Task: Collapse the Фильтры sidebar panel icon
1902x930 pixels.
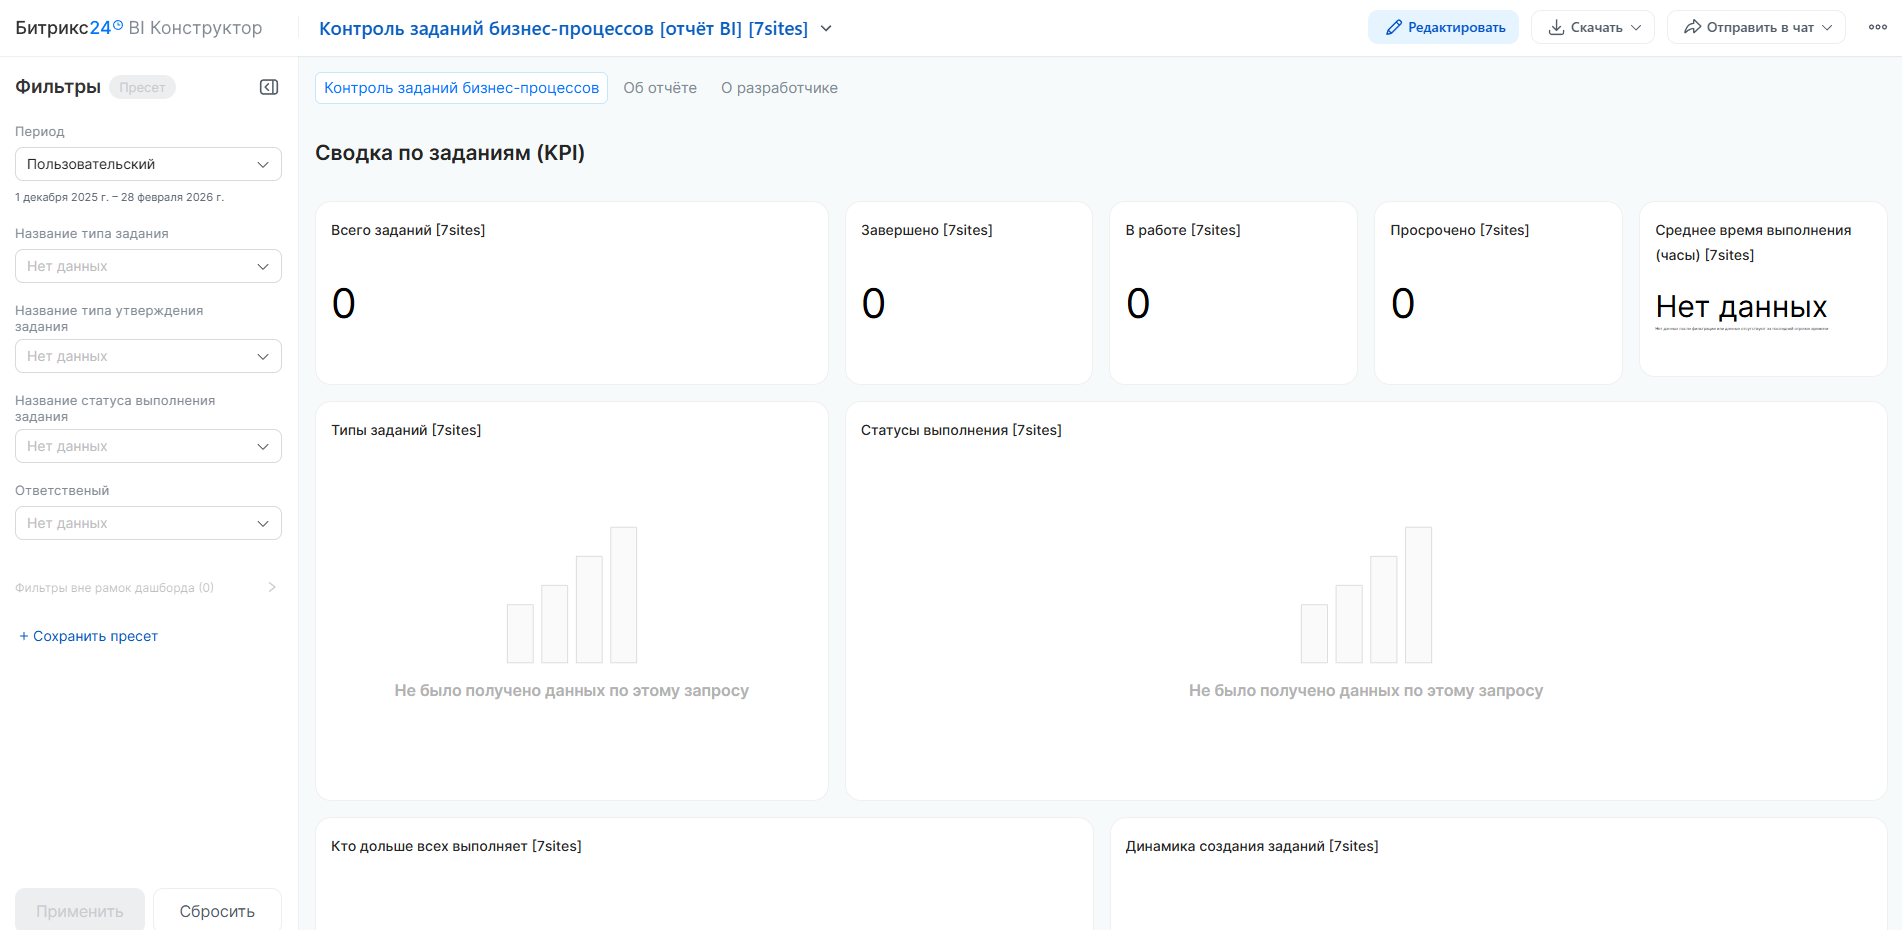Action: point(269,87)
